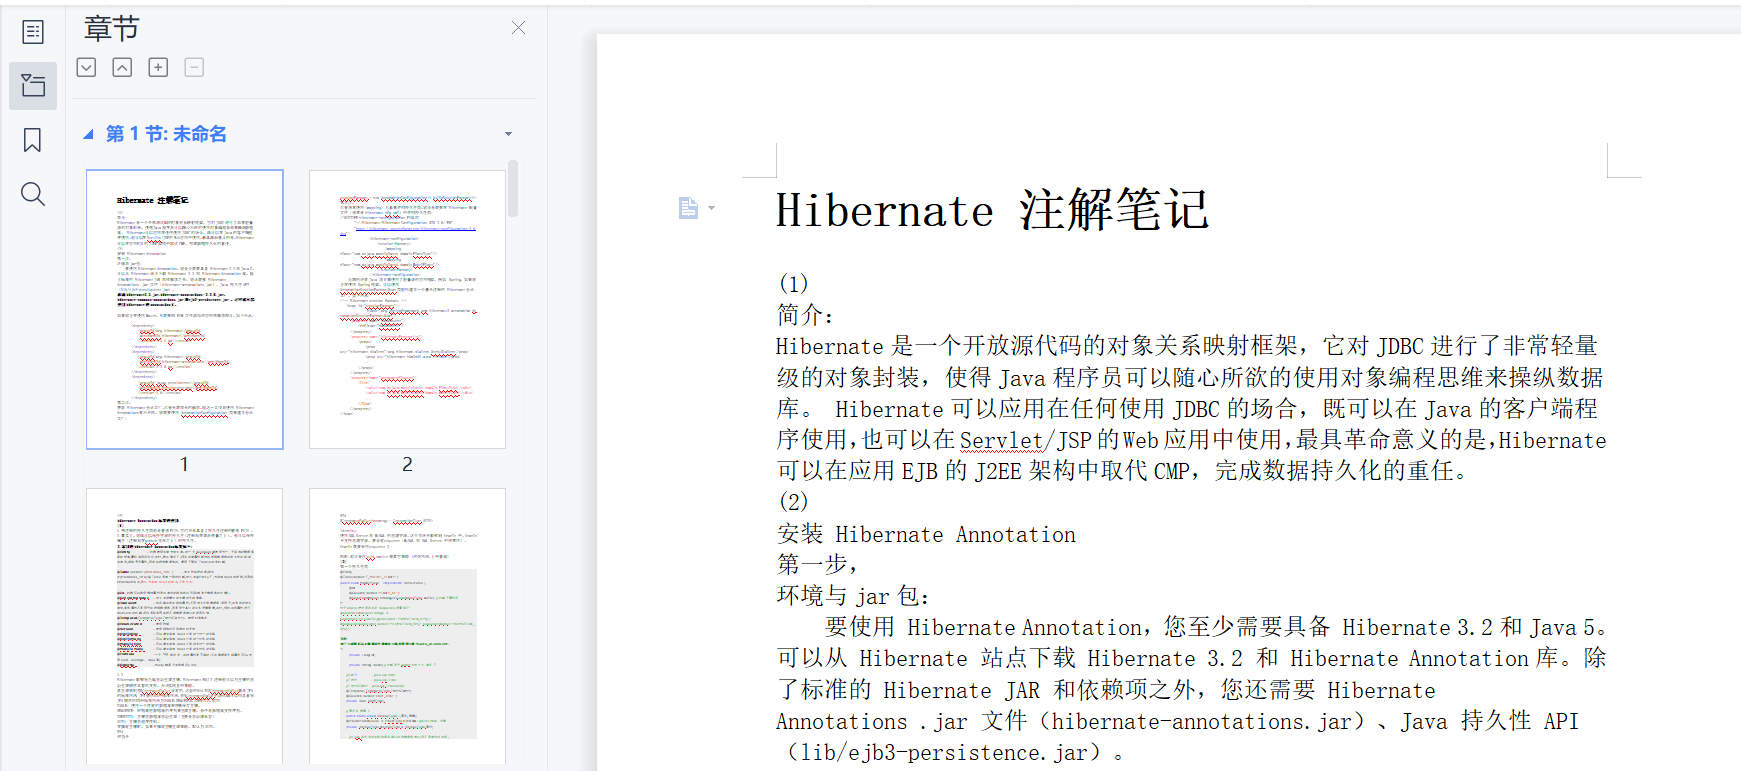1741x771 pixels.
Task: Select section title 第 1 节: 未命名
Action: click(x=166, y=134)
